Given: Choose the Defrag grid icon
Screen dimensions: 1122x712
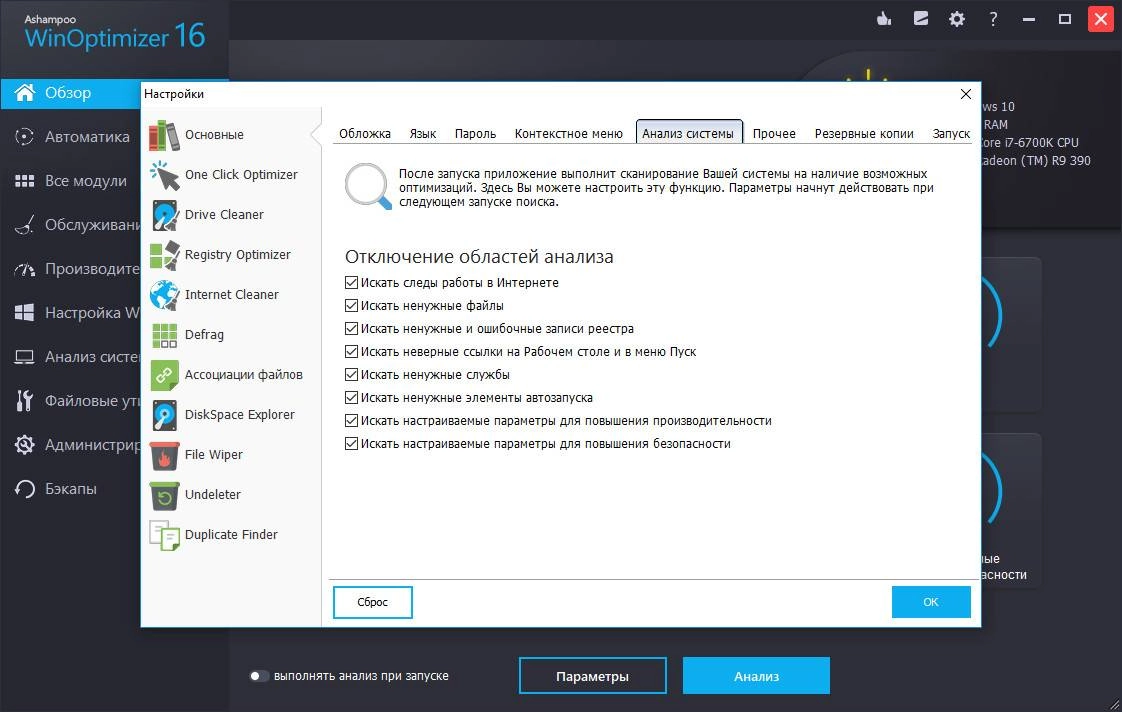Looking at the screenshot, I should [x=165, y=335].
